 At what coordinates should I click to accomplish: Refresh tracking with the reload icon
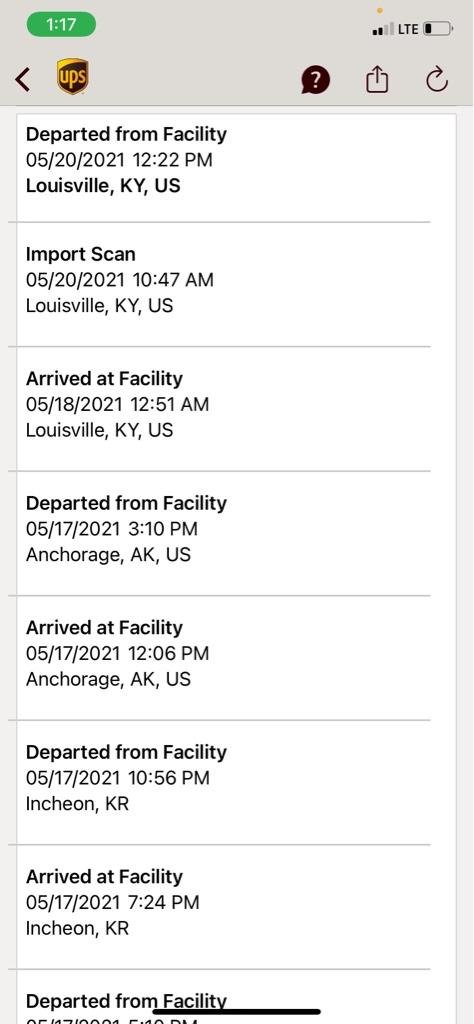pos(437,80)
